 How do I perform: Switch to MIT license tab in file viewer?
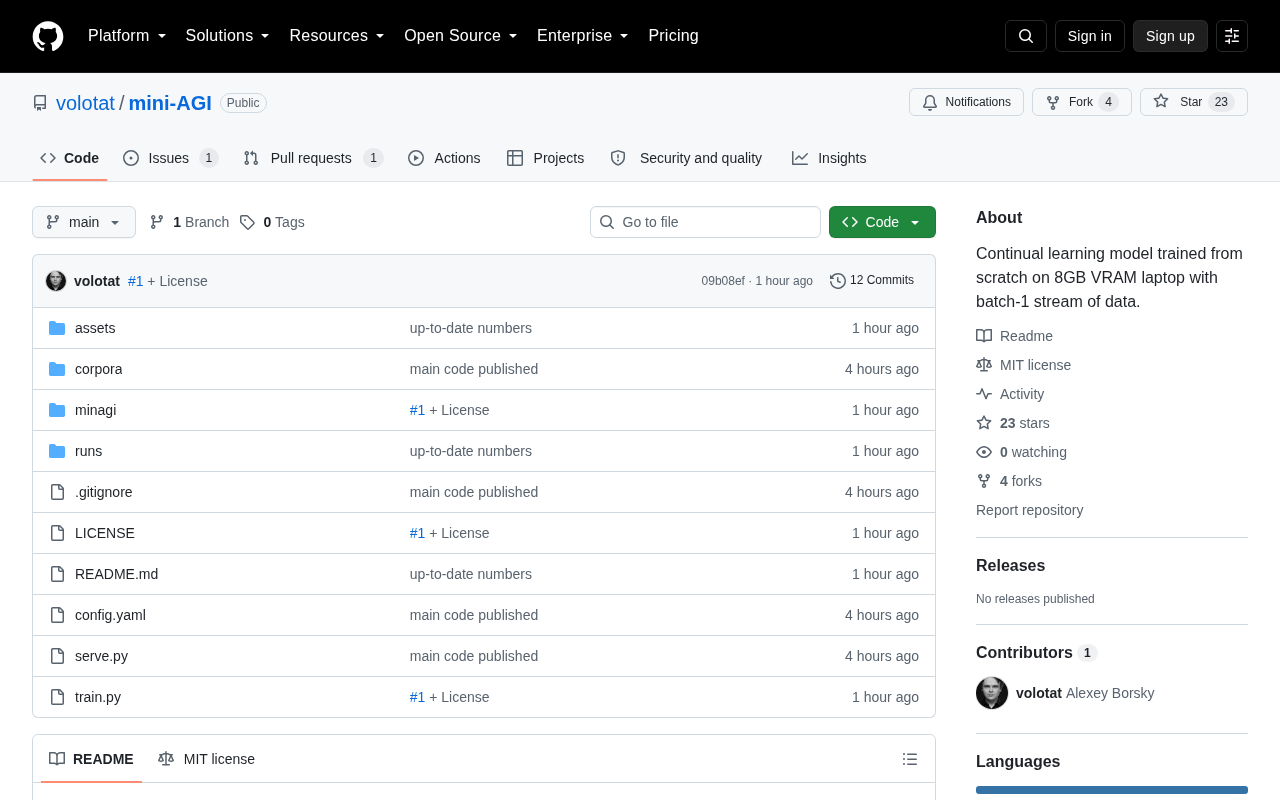coord(206,759)
